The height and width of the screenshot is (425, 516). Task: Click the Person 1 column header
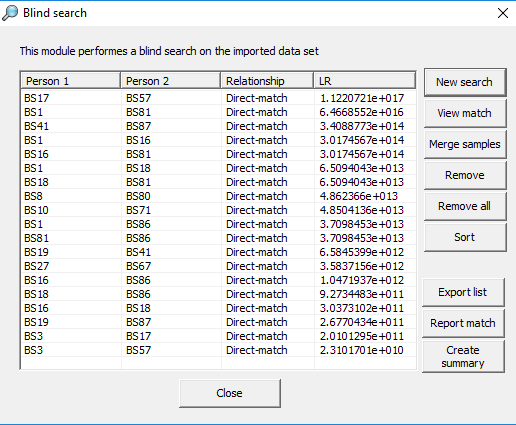click(71, 81)
